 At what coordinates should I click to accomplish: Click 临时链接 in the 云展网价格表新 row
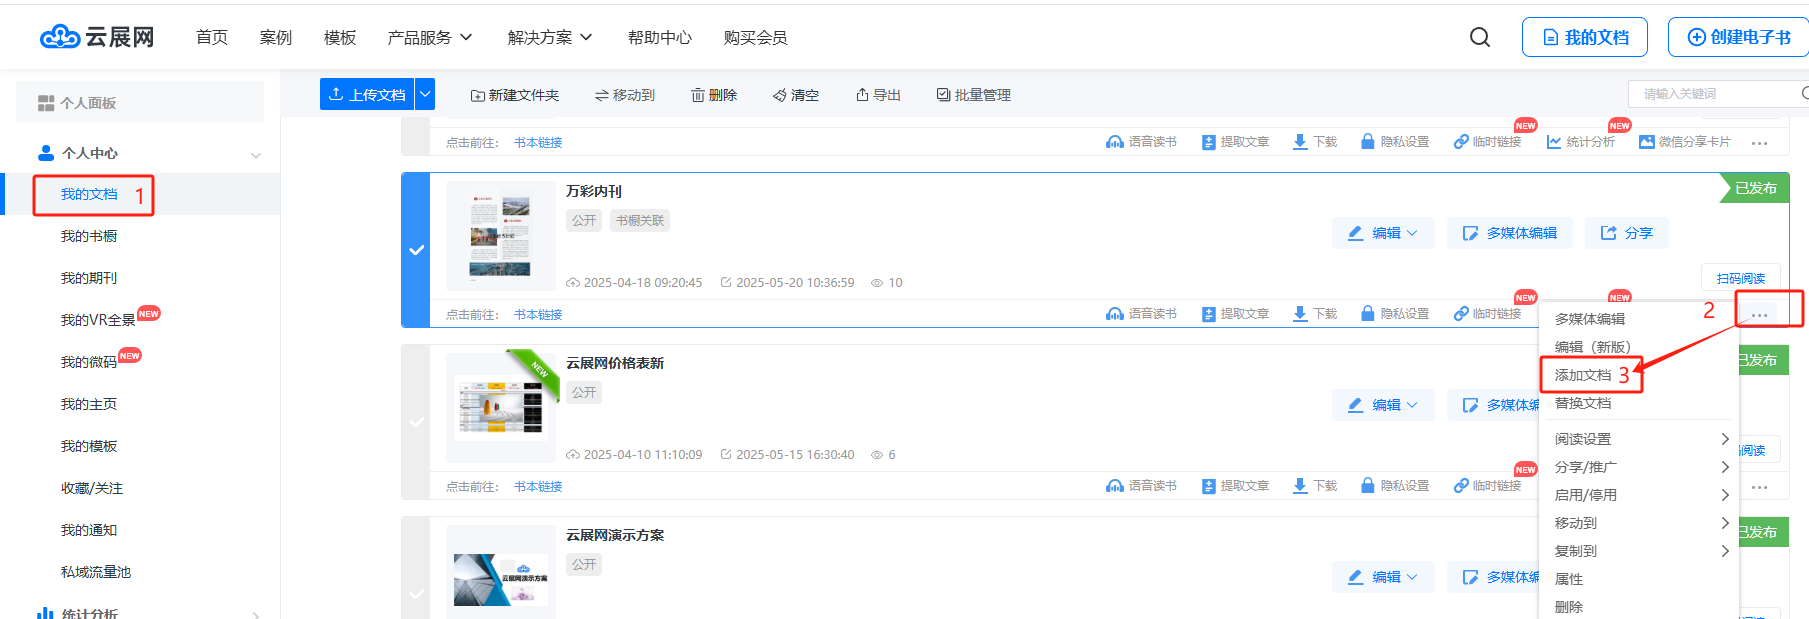(x=1487, y=486)
